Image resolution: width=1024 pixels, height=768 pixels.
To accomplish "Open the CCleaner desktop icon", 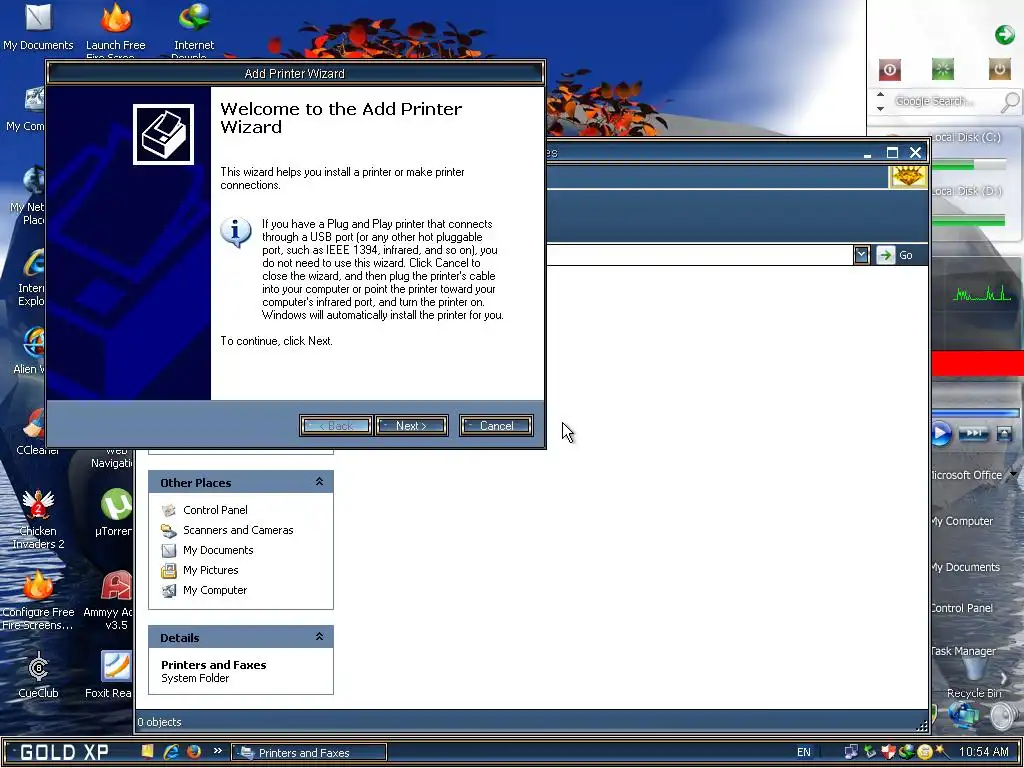I will (x=33, y=431).
